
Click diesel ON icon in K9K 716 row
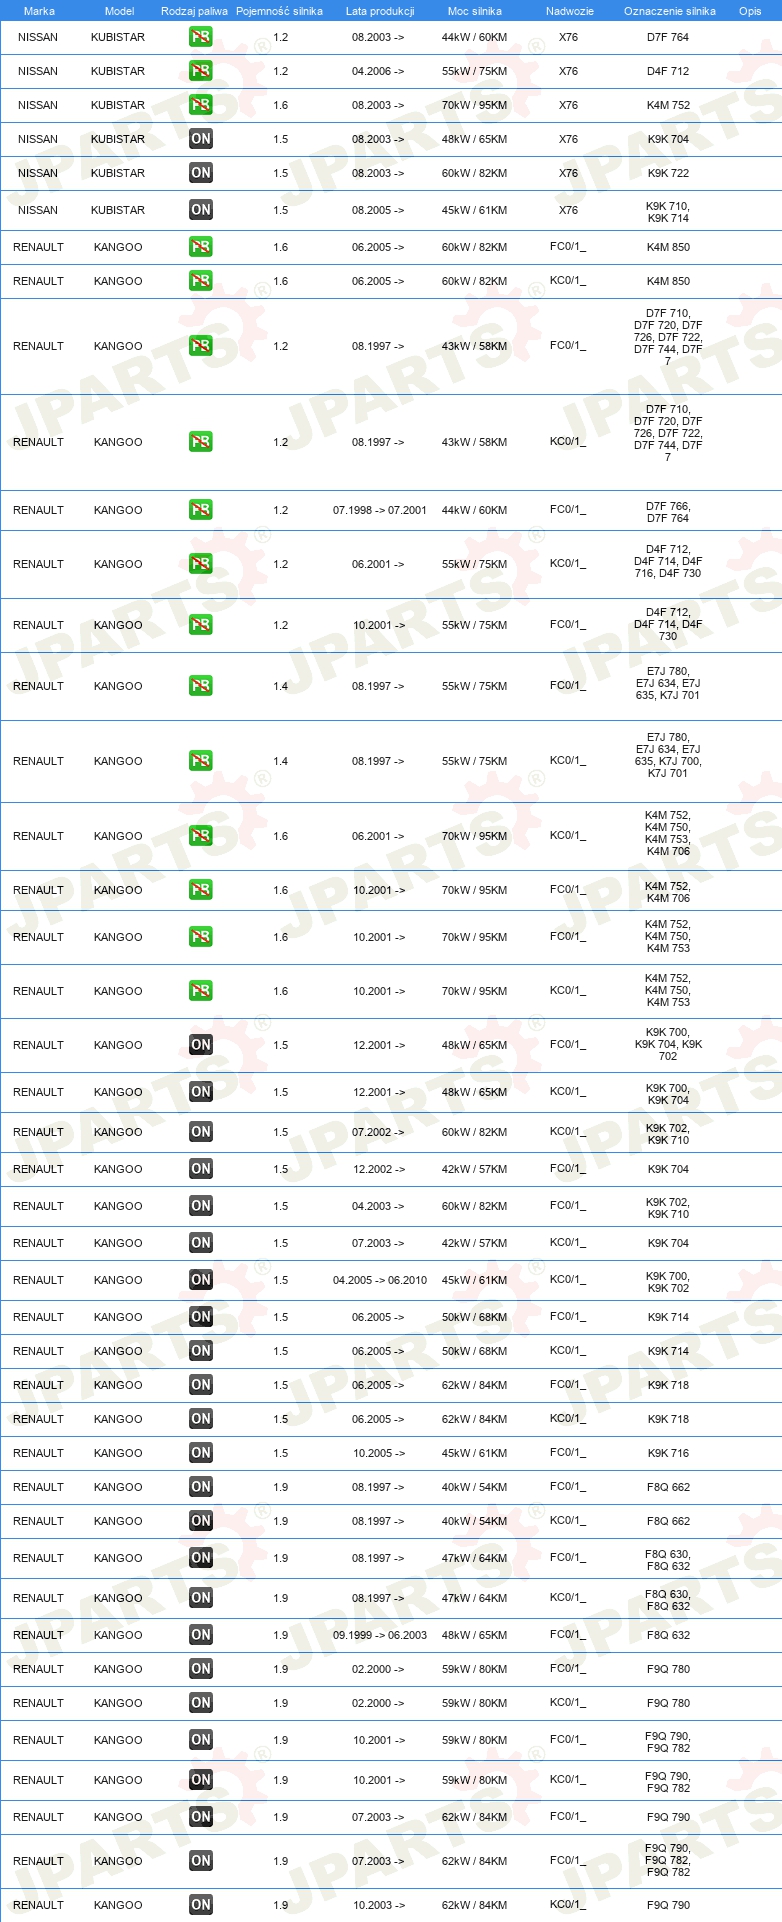tap(201, 1453)
